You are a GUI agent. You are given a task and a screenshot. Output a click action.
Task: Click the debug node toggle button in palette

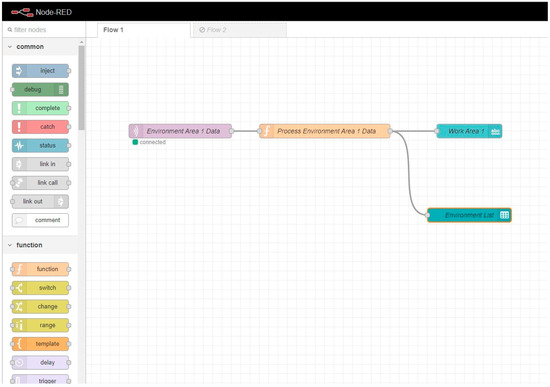tap(61, 89)
